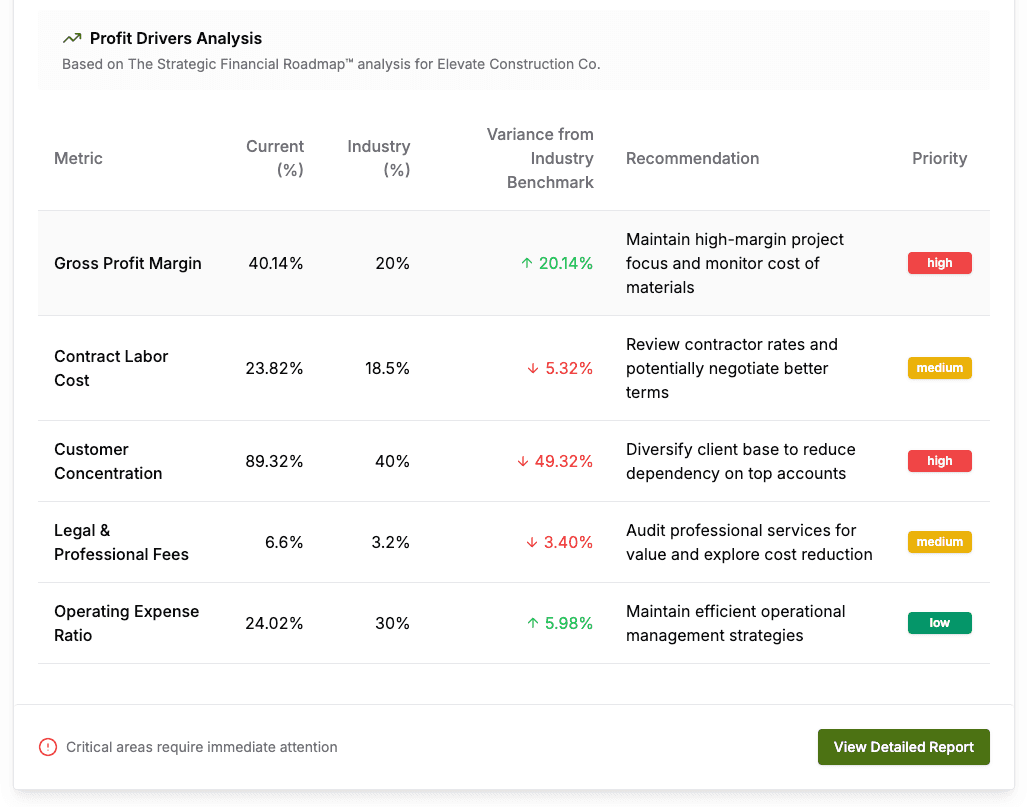This screenshot has width=1027, height=807.
Task: Toggle the low priority badge on Operating Expense Ratio
Action: [x=939, y=623]
